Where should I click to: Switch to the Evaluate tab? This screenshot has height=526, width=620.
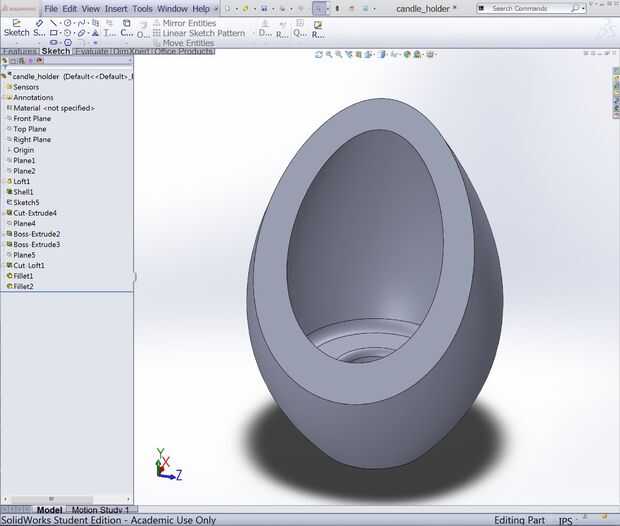(x=91, y=51)
